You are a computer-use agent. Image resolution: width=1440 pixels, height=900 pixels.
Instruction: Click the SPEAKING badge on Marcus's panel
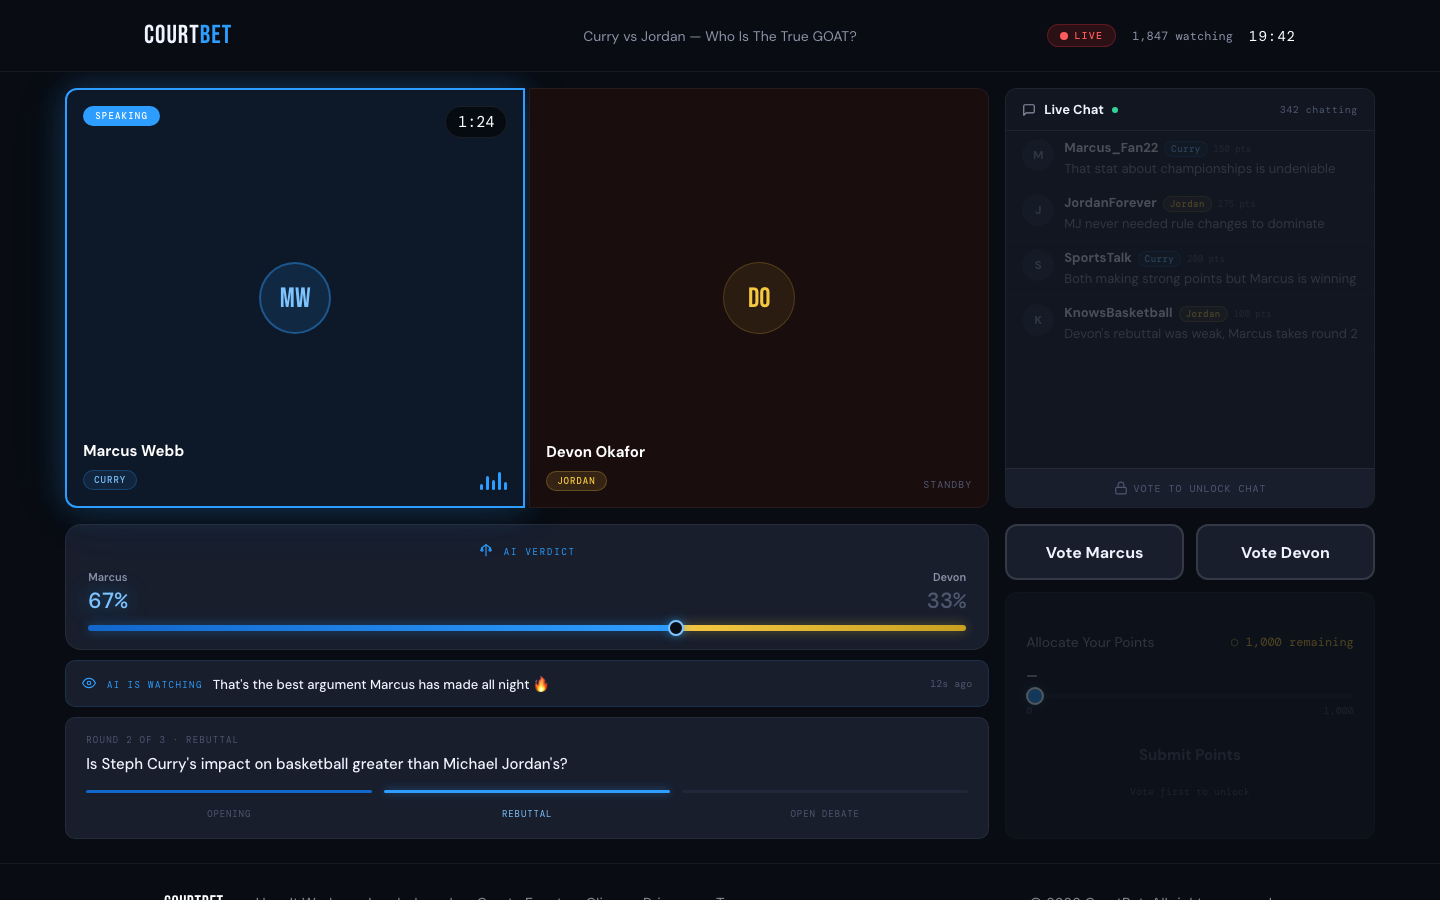pos(121,116)
